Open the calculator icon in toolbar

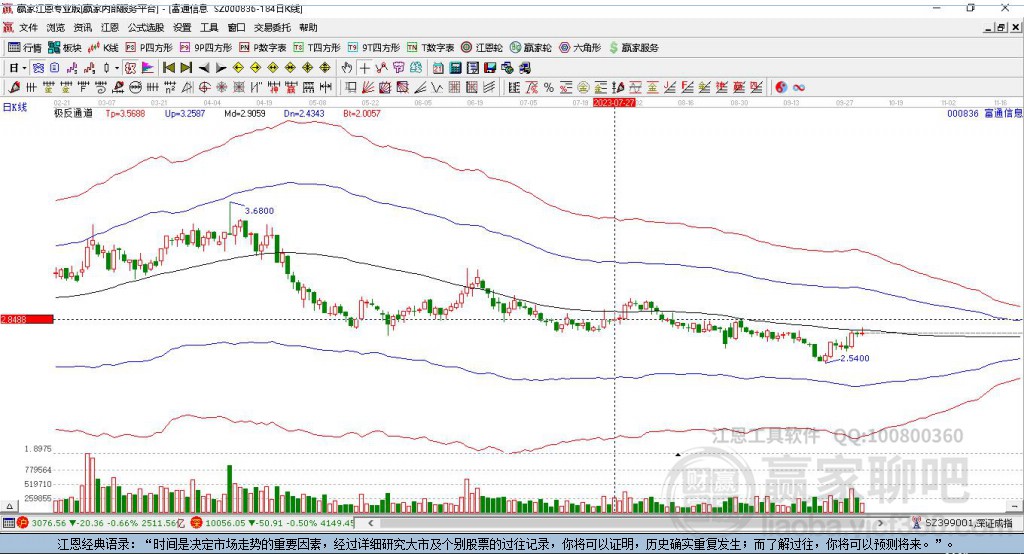click(455, 68)
